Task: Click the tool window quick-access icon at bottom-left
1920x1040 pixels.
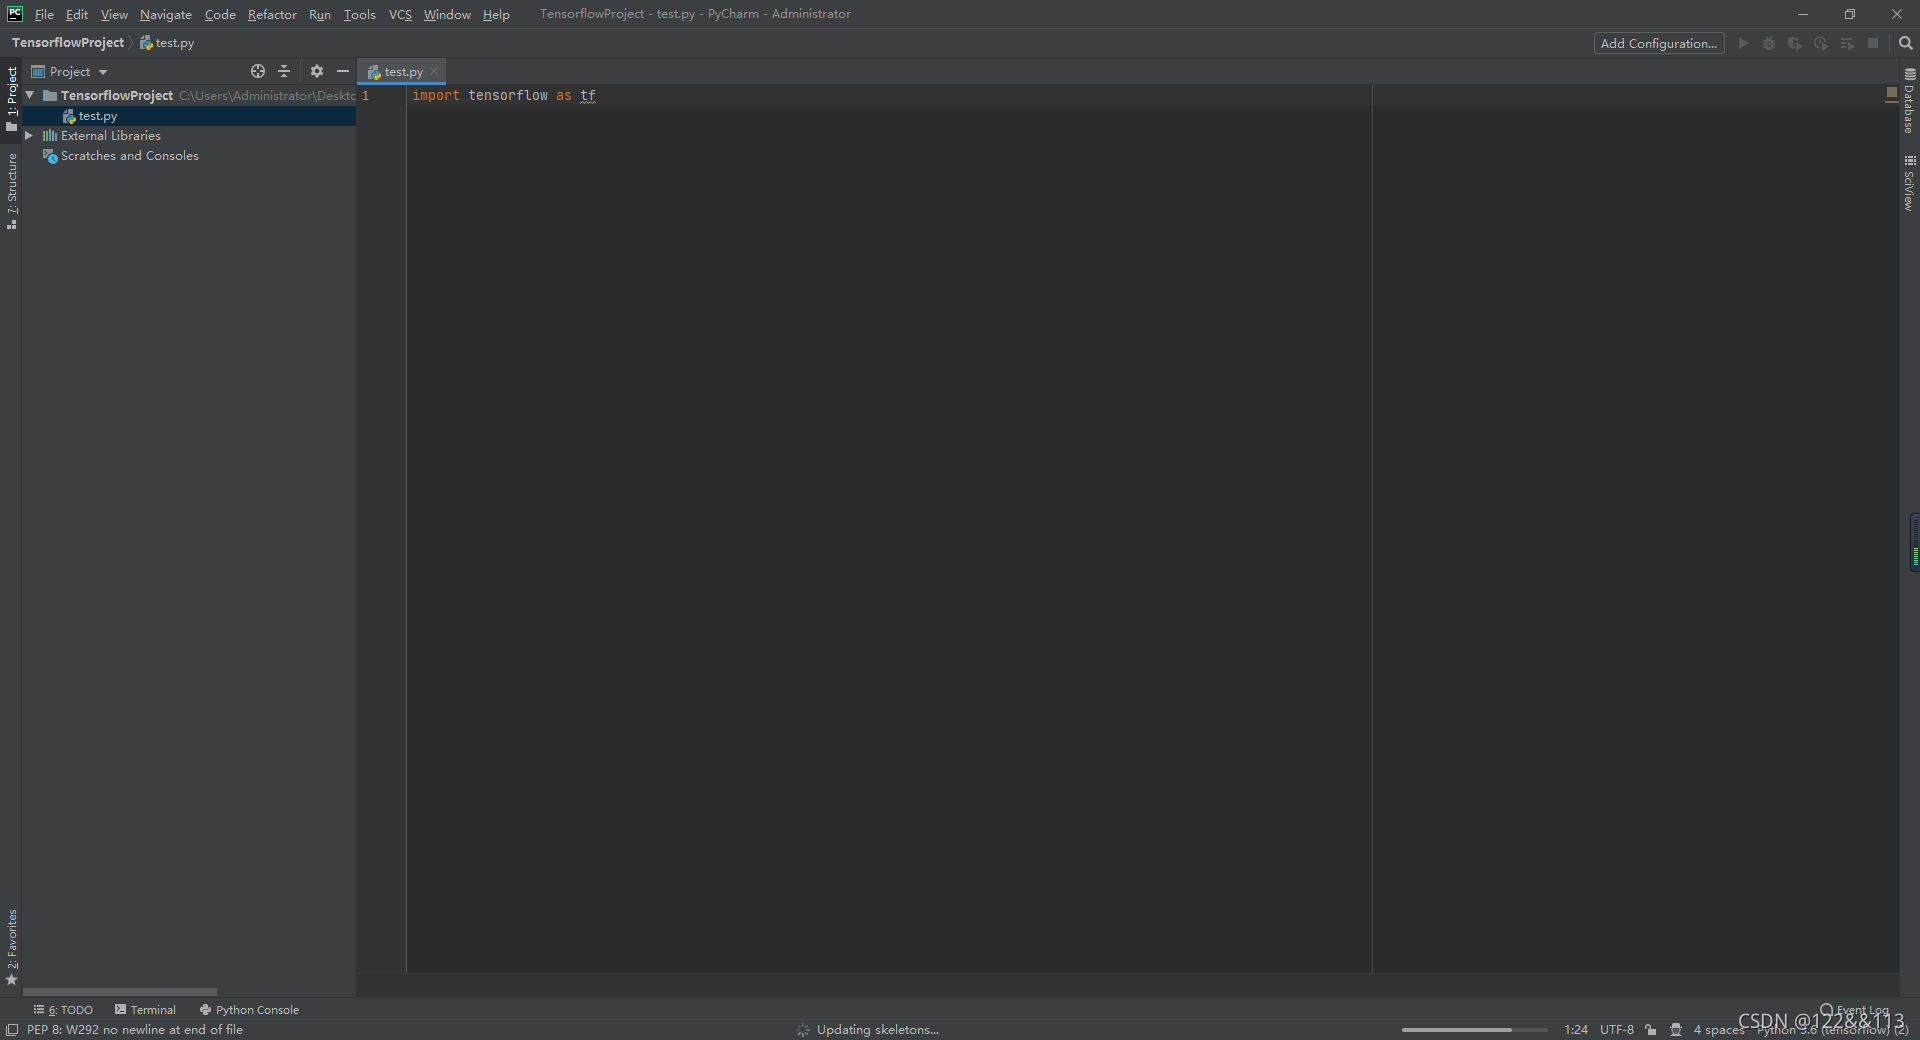Action: coord(12,1030)
